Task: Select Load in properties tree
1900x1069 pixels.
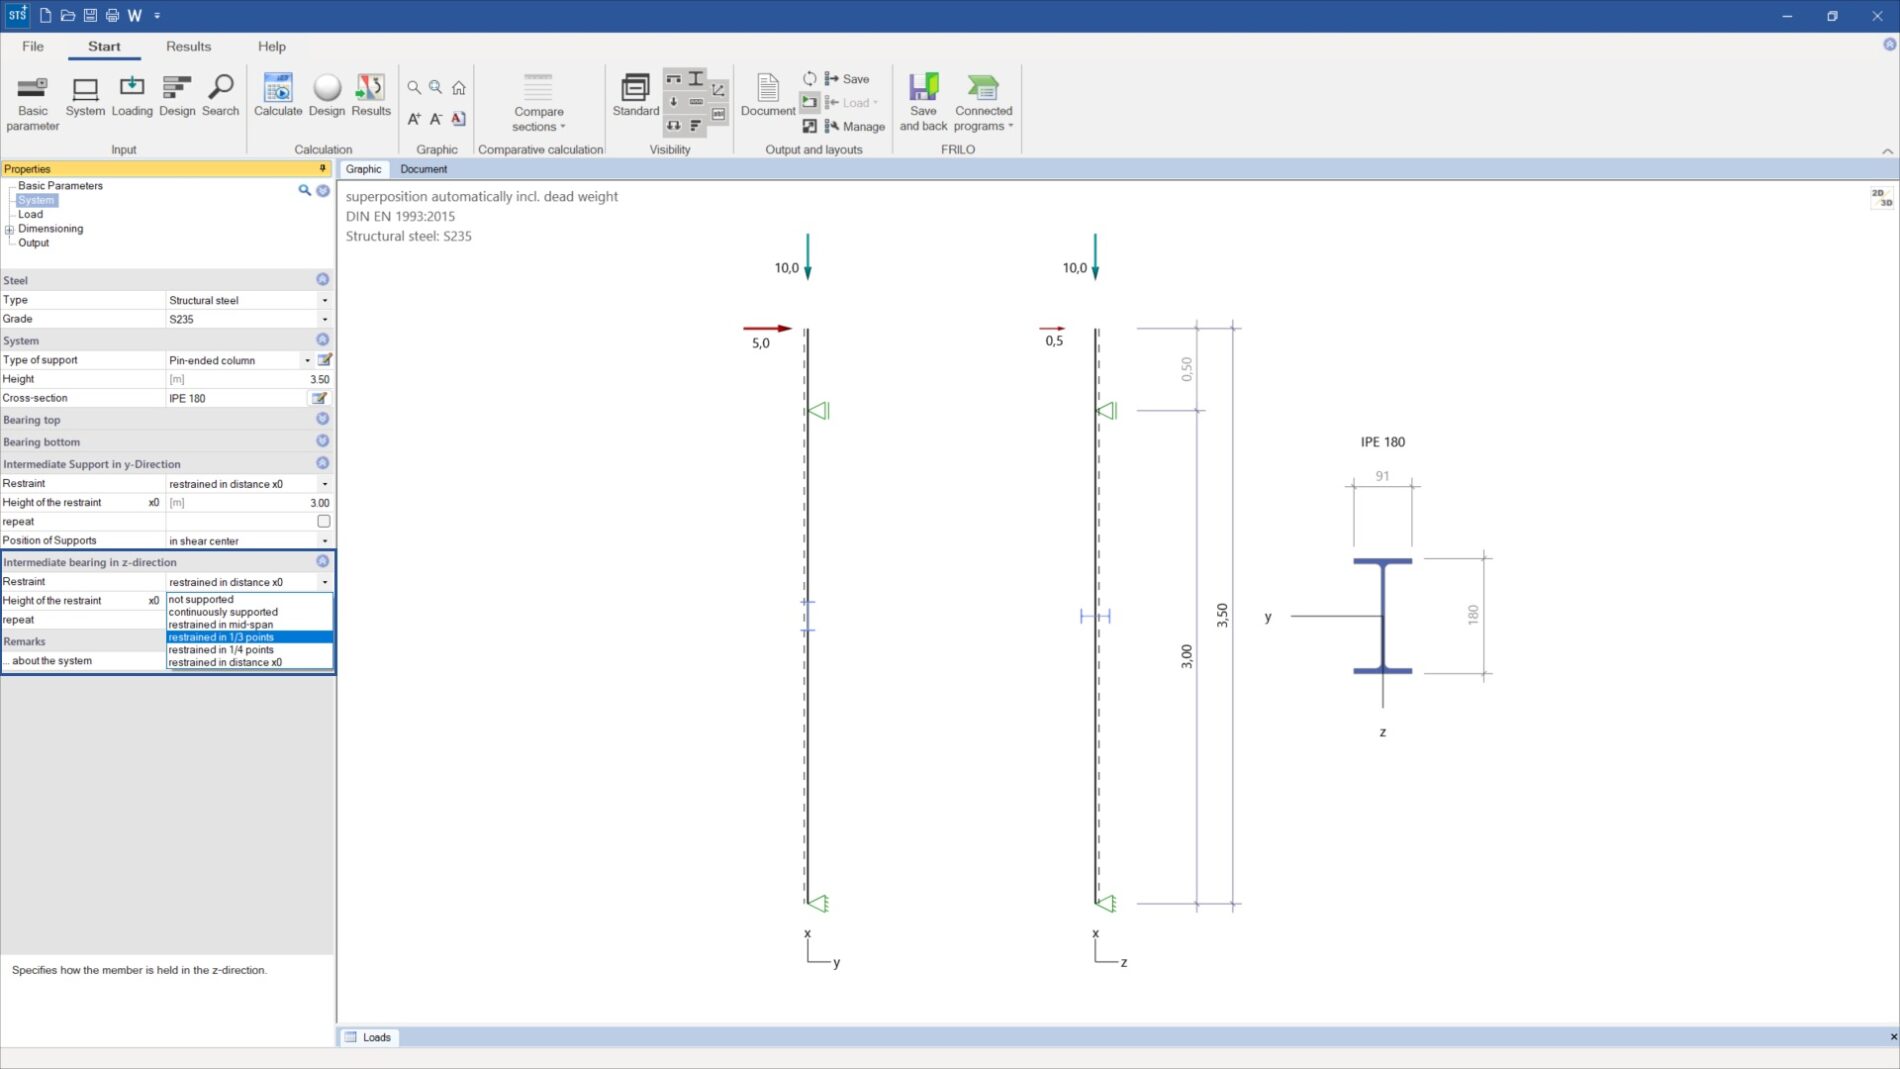Action: tap(30, 214)
